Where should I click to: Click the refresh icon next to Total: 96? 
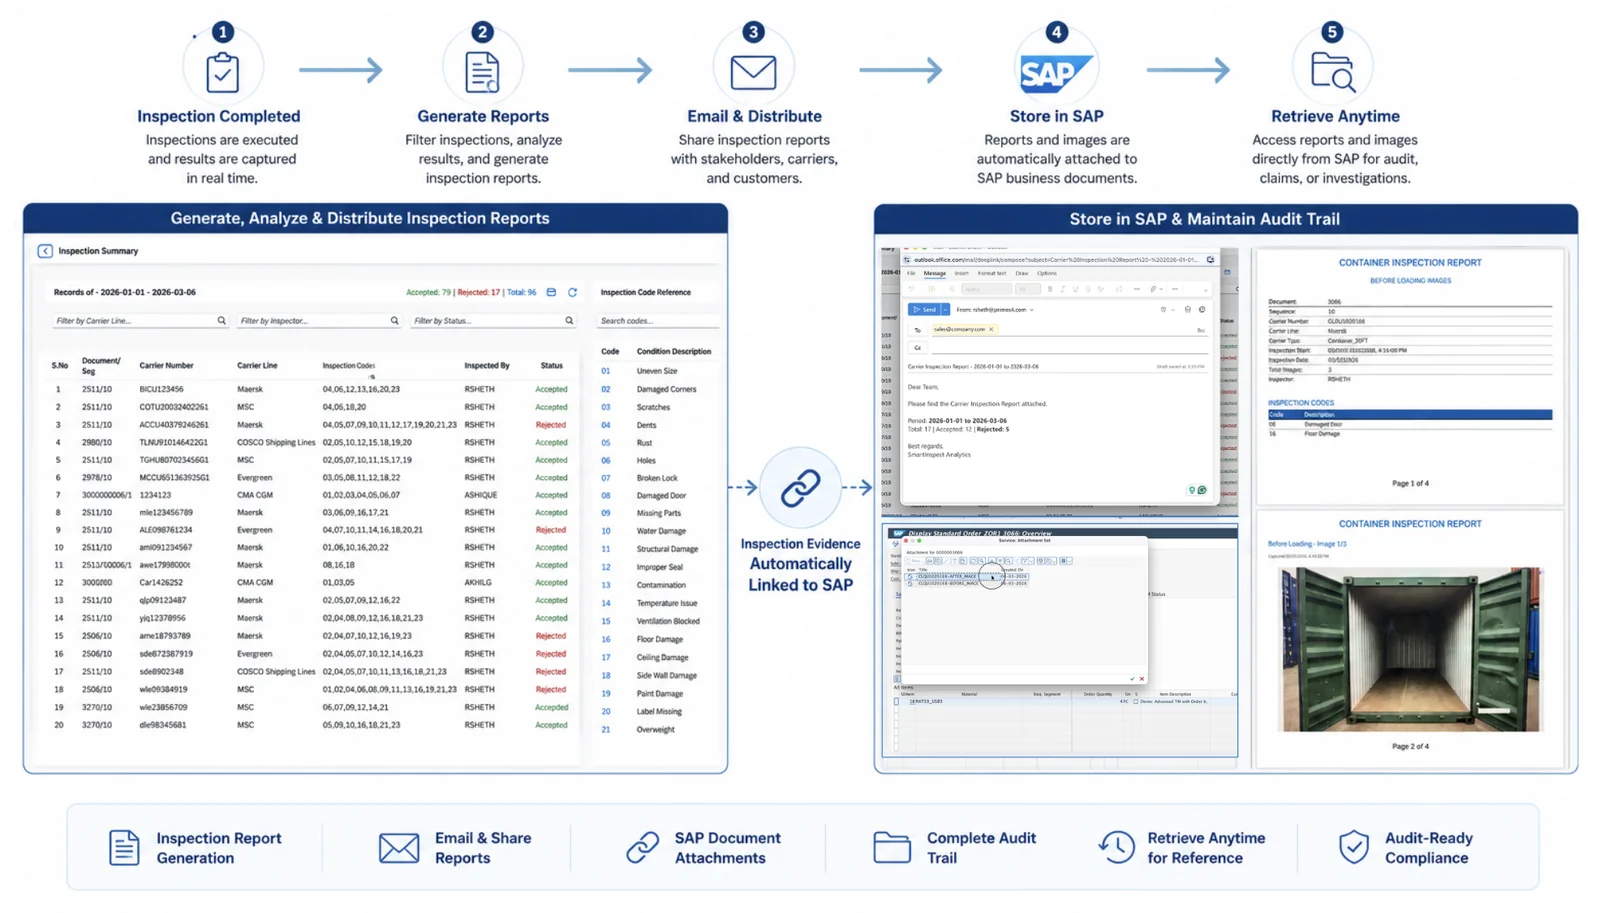point(573,292)
